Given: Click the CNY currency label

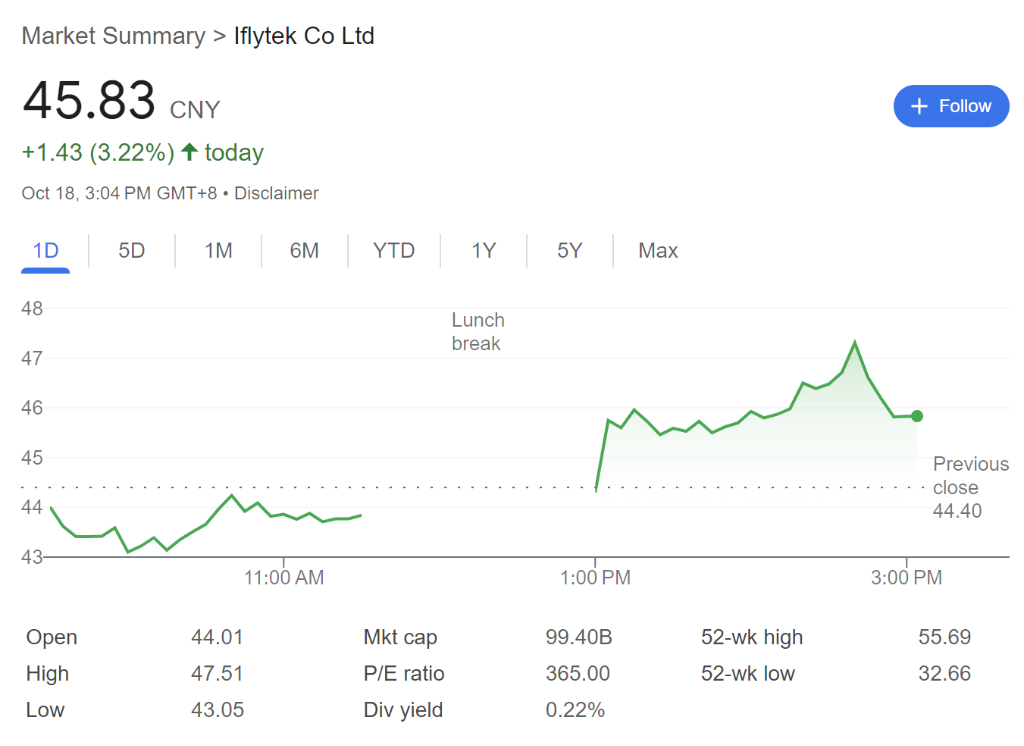Looking at the screenshot, I should tap(195, 110).
